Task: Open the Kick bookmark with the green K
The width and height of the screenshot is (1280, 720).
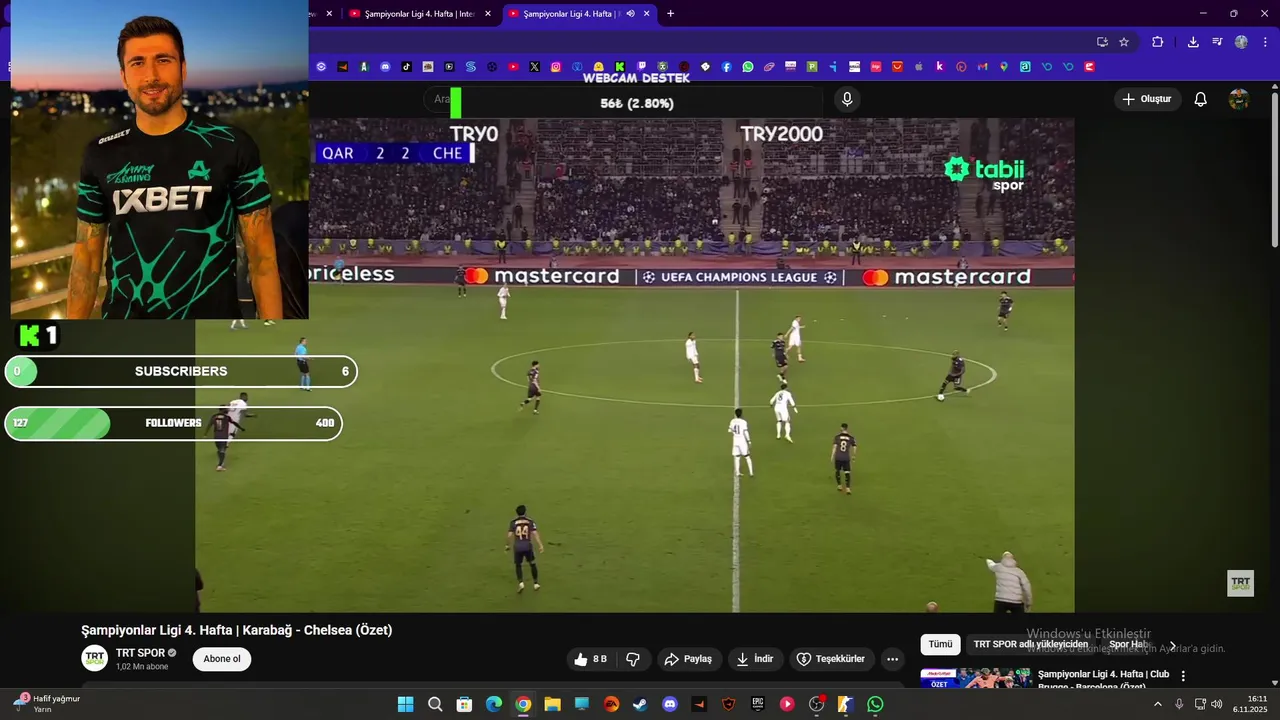Action: click(x=620, y=67)
